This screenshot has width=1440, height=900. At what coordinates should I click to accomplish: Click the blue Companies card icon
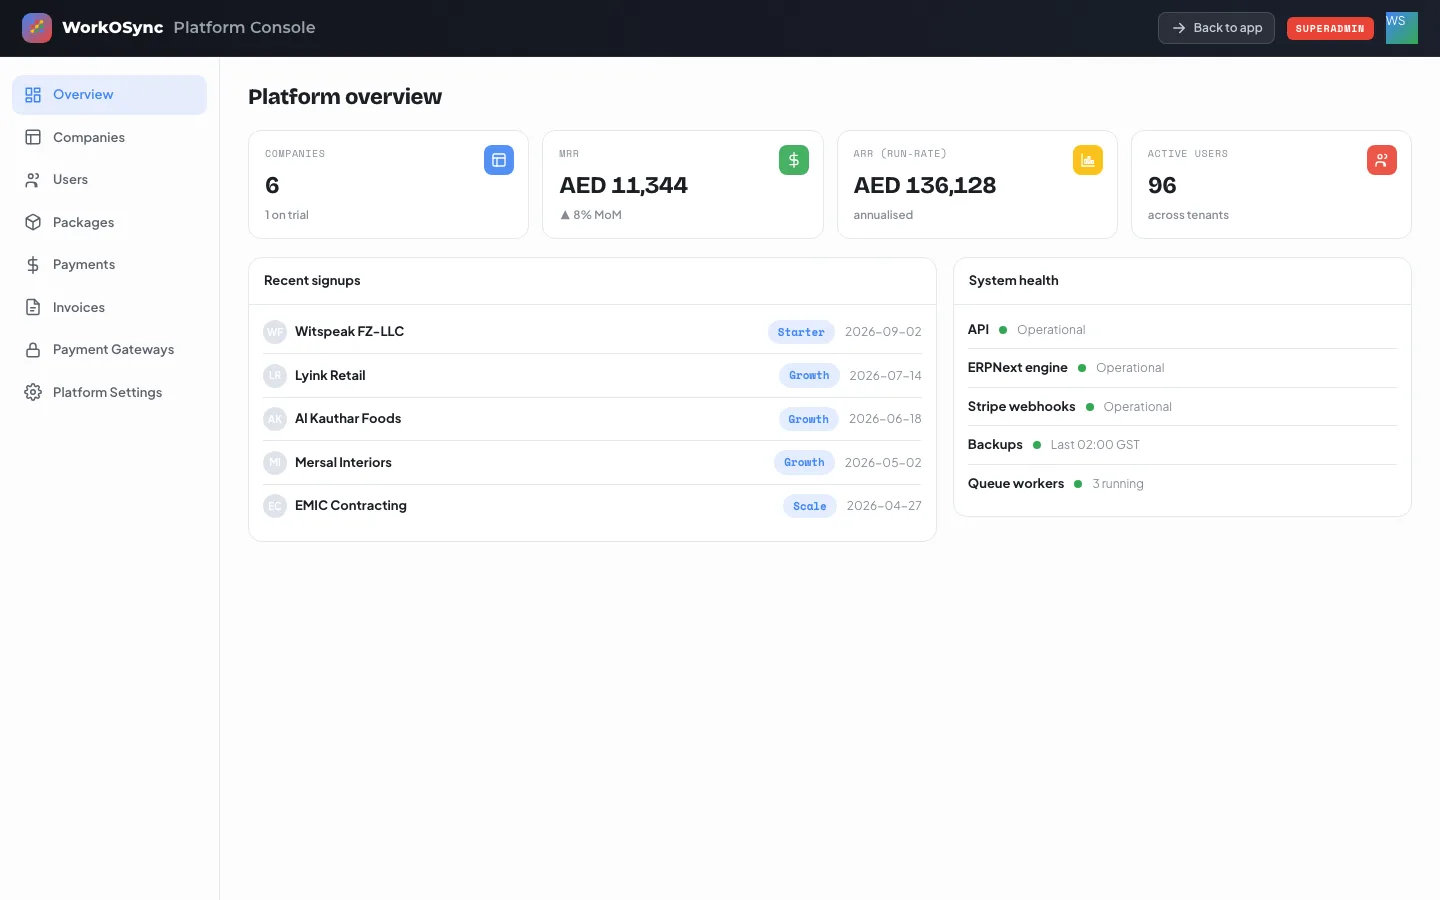coord(499,160)
